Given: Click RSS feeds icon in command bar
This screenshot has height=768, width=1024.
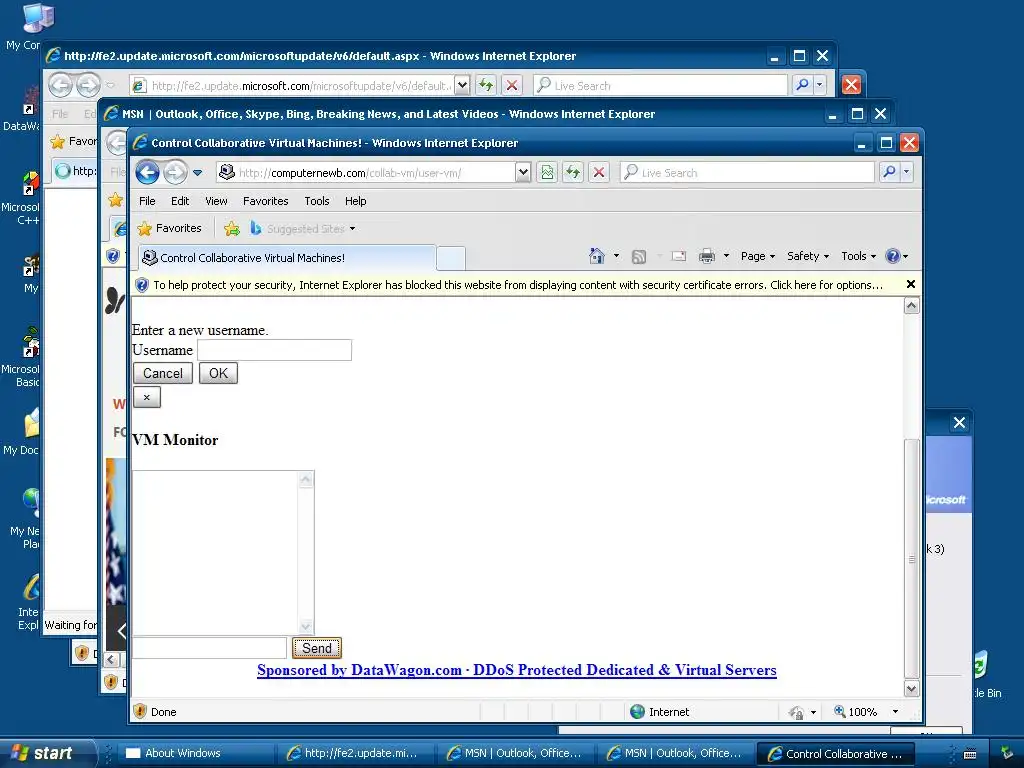Looking at the screenshot, I should point(639,257).
